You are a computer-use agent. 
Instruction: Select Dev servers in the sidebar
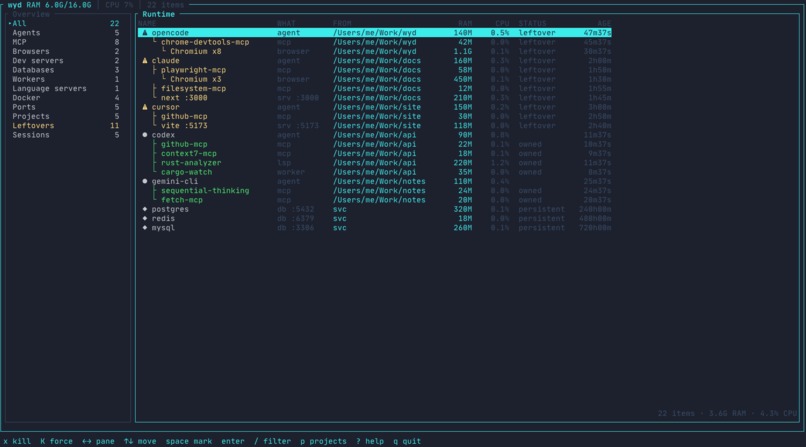tap(64, 60)
